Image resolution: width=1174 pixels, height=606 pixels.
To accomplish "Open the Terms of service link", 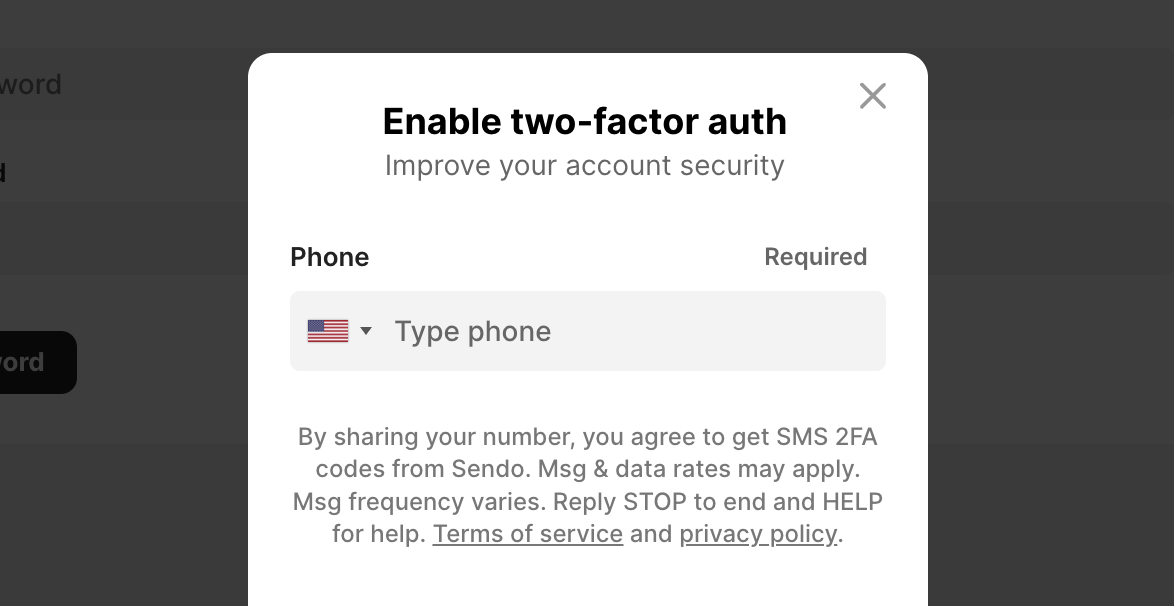I will [x=528, y=534].
